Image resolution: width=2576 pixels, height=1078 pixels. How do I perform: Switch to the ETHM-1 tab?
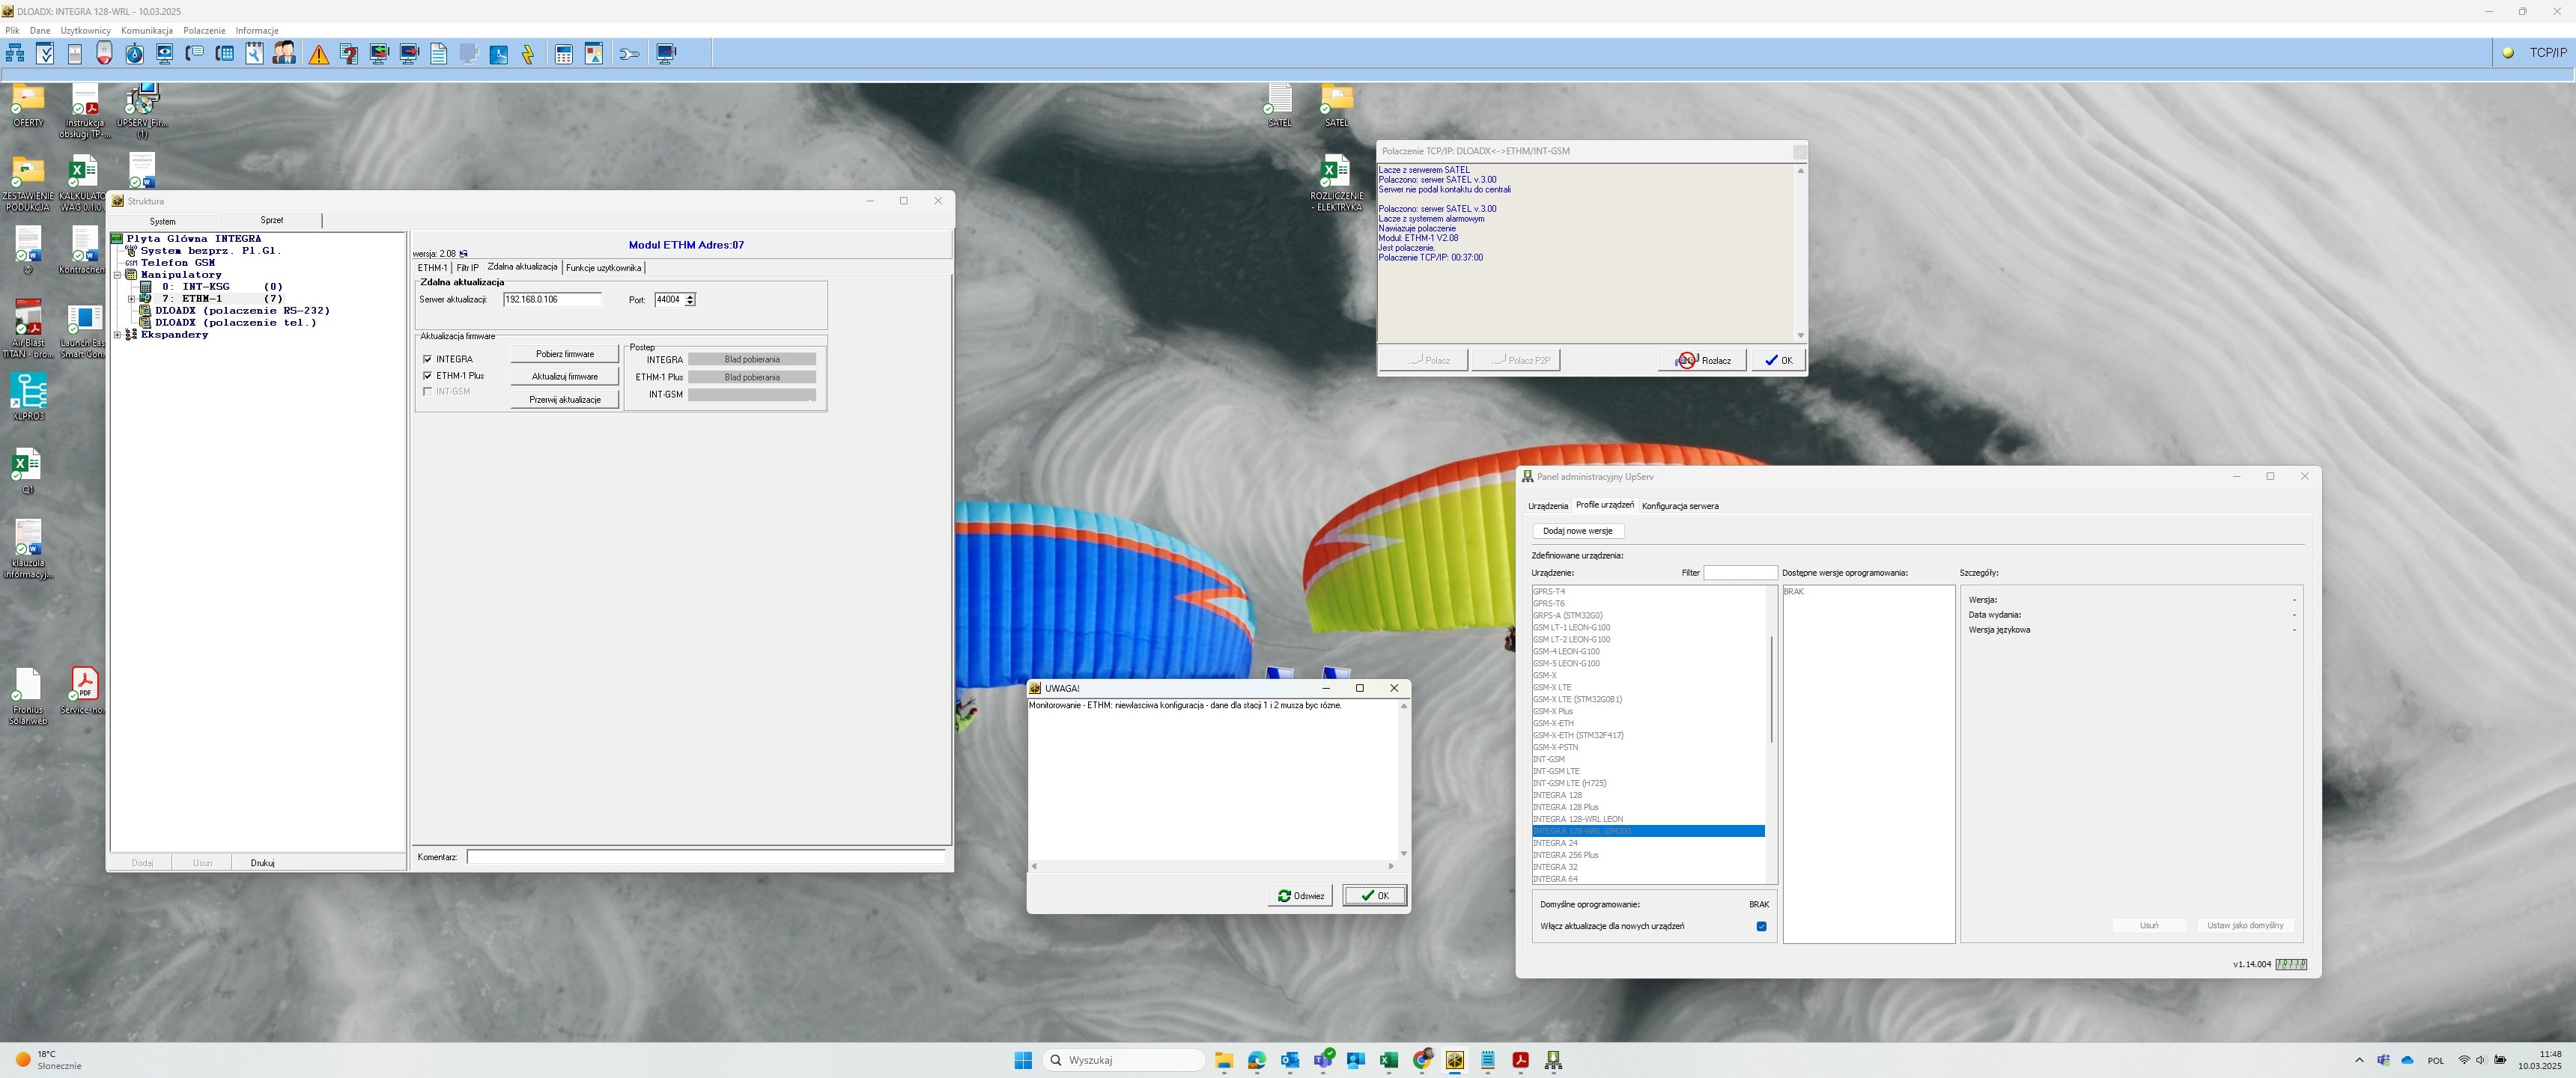pos(432,268)
